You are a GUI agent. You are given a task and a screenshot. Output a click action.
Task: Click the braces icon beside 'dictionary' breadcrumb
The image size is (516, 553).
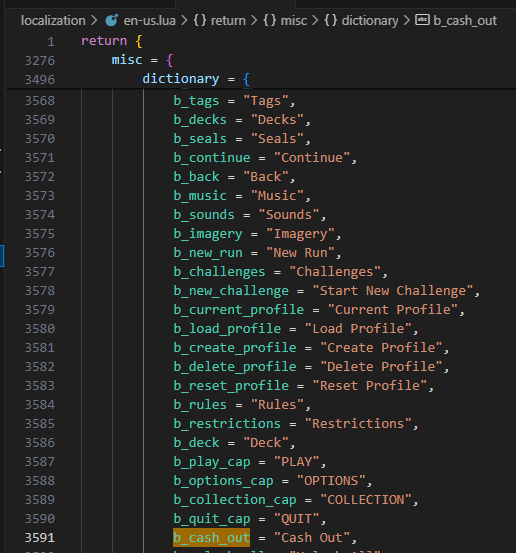[330, 20]
